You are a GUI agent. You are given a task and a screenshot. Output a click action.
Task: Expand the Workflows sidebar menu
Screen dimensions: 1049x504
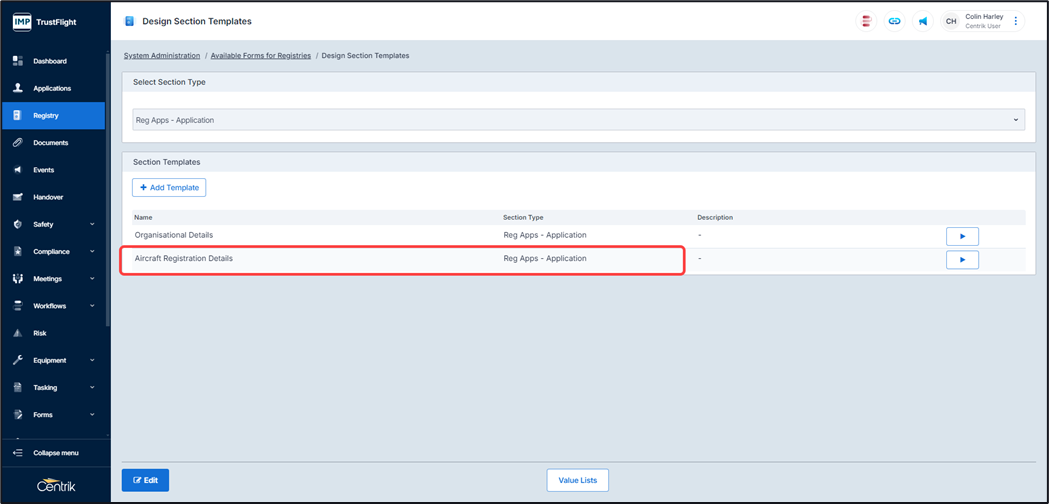pos(54,306)
